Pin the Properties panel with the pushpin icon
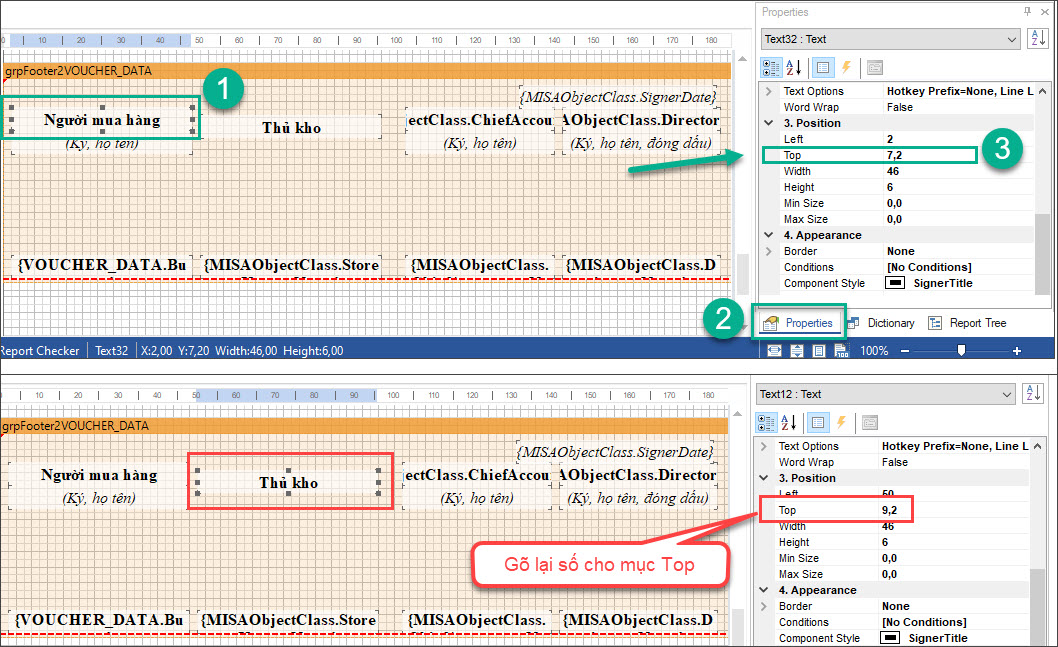 pos(1027,11)
